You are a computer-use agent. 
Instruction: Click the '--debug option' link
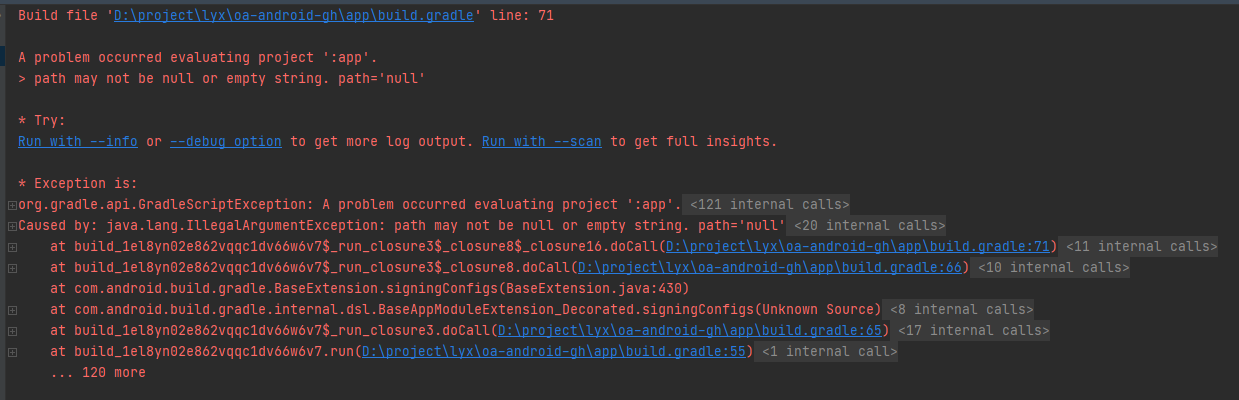point(225,141)
